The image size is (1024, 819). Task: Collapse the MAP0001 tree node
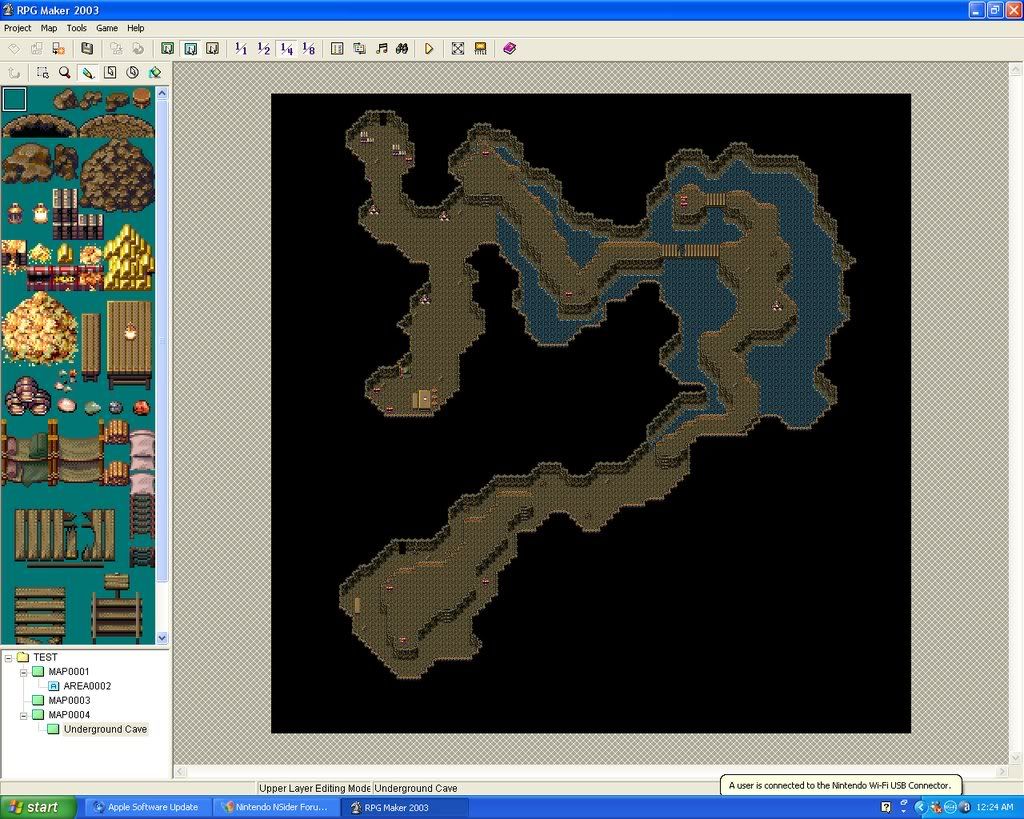pyautogui.click(x=23, y=672)
